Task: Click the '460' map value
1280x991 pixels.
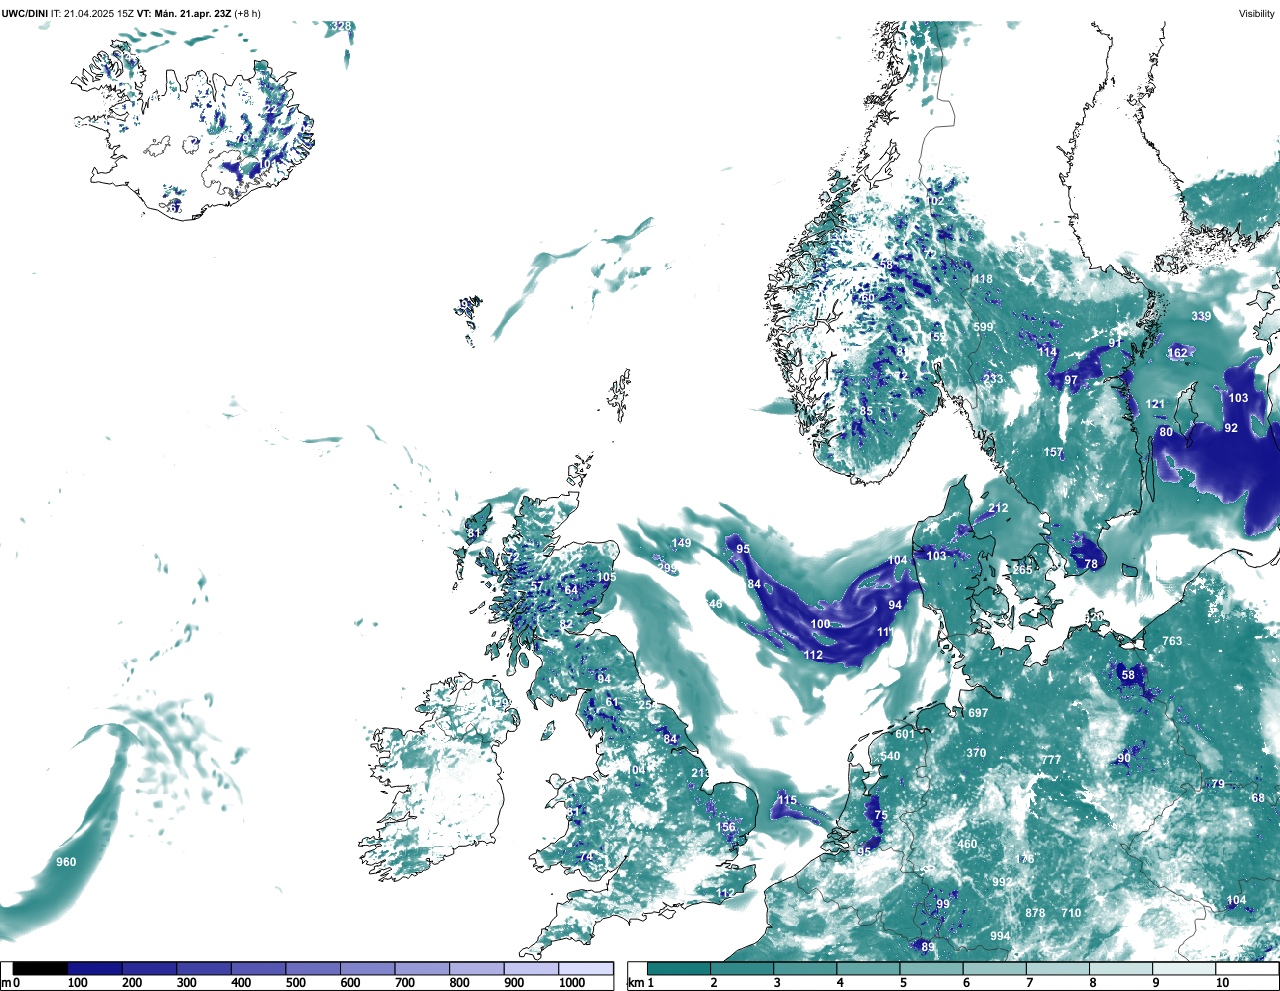Action: 967,844
